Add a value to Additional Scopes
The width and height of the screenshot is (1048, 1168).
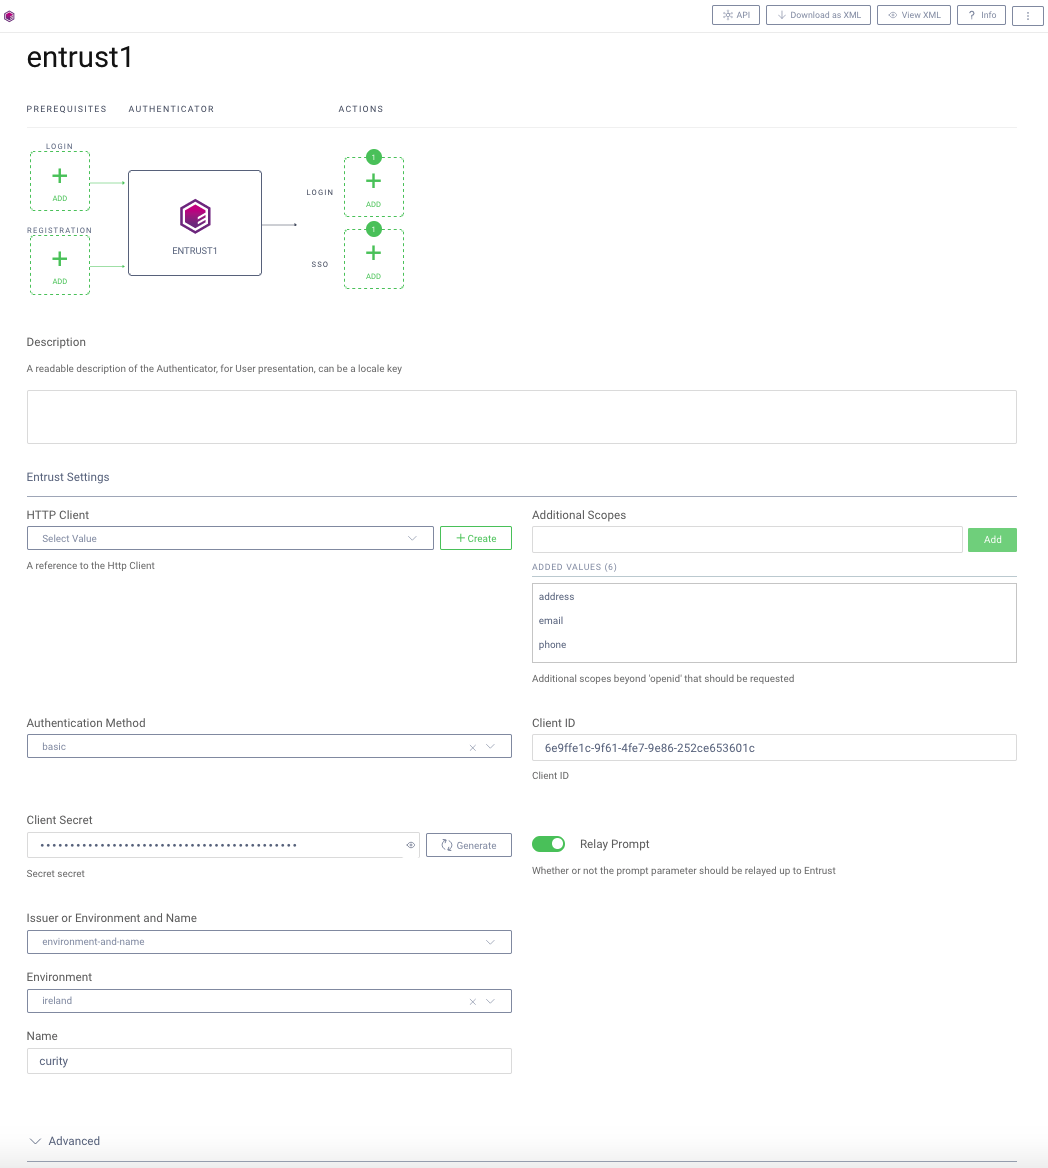coord(992,539)
